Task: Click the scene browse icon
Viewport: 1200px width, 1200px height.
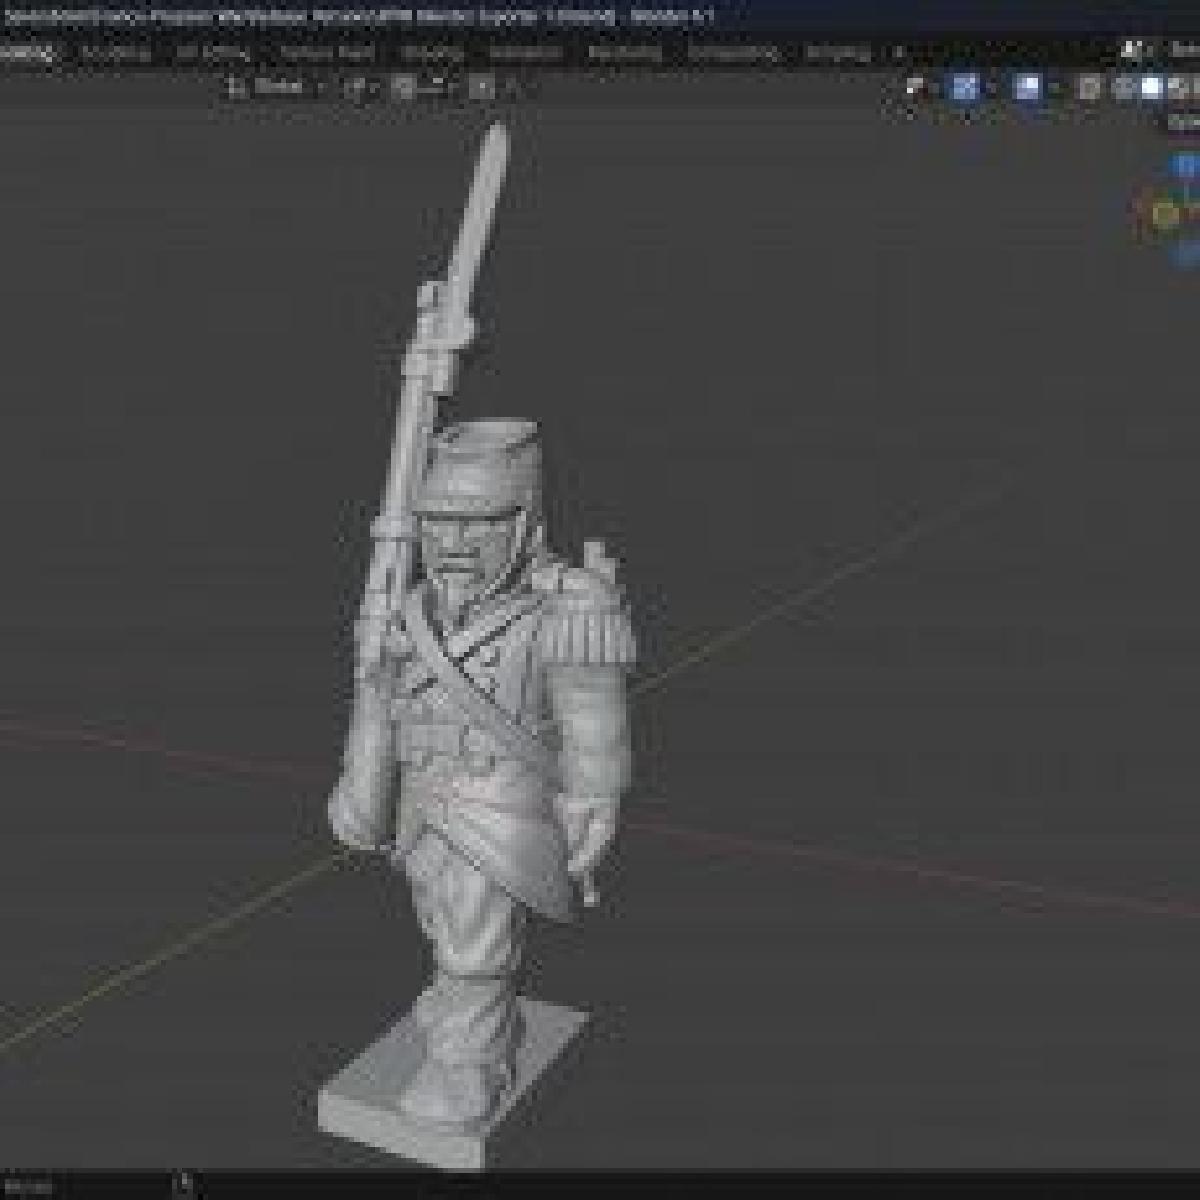Action: [1131, 50]
